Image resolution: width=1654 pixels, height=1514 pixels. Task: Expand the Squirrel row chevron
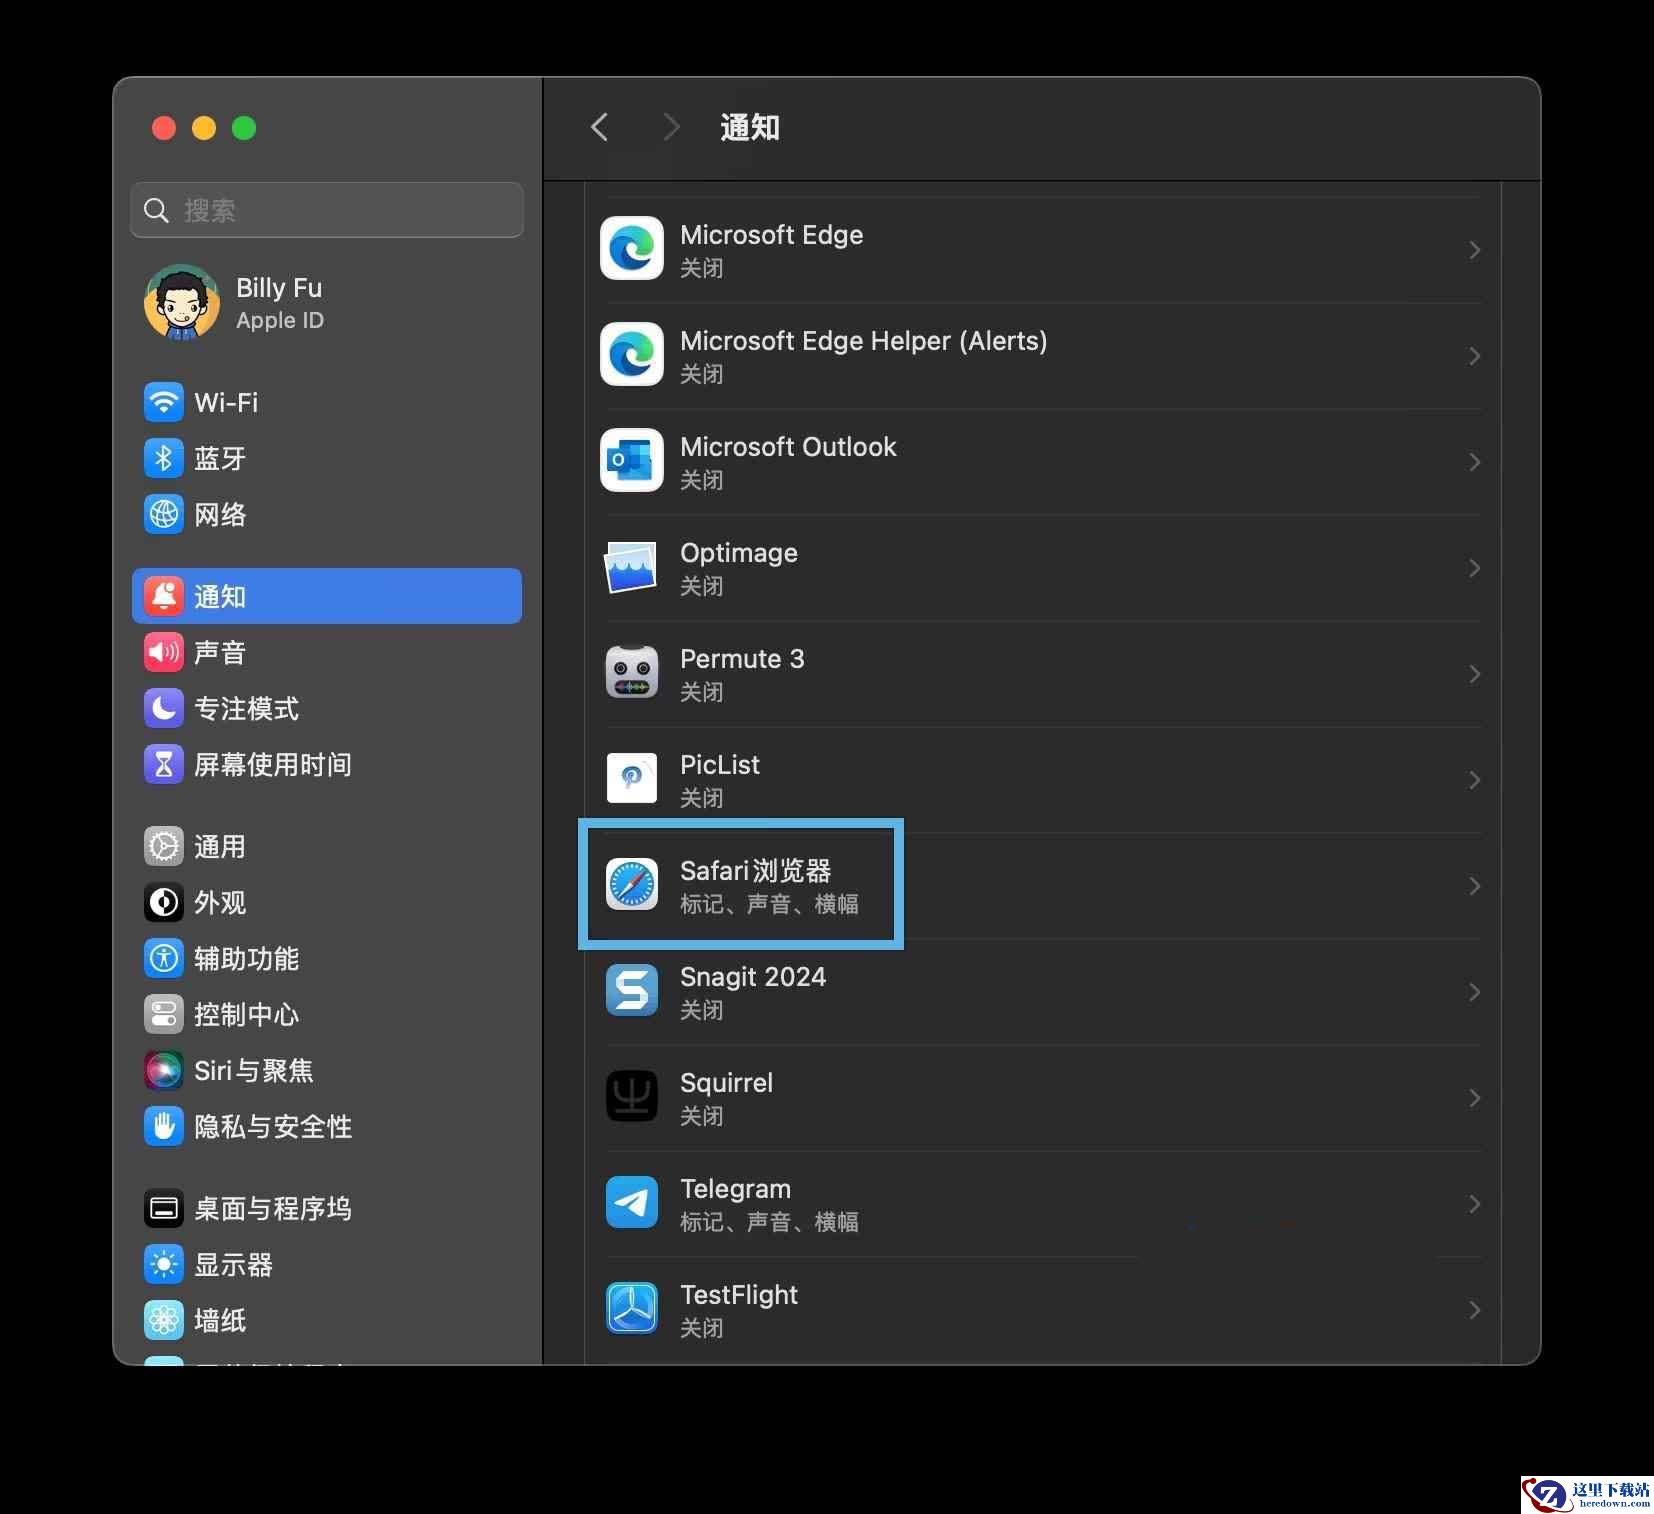click(x=1475, y=1098)
